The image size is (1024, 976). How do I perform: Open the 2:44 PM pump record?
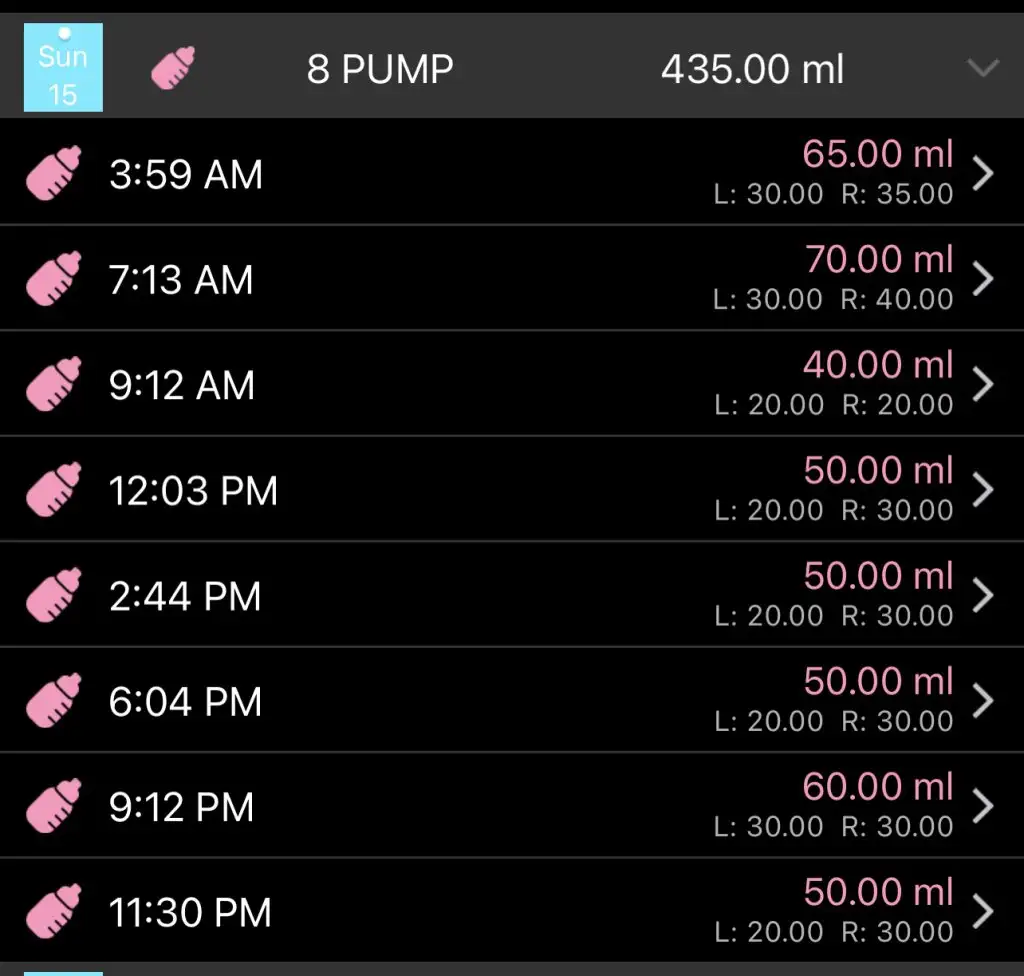[x=512, y=595]
